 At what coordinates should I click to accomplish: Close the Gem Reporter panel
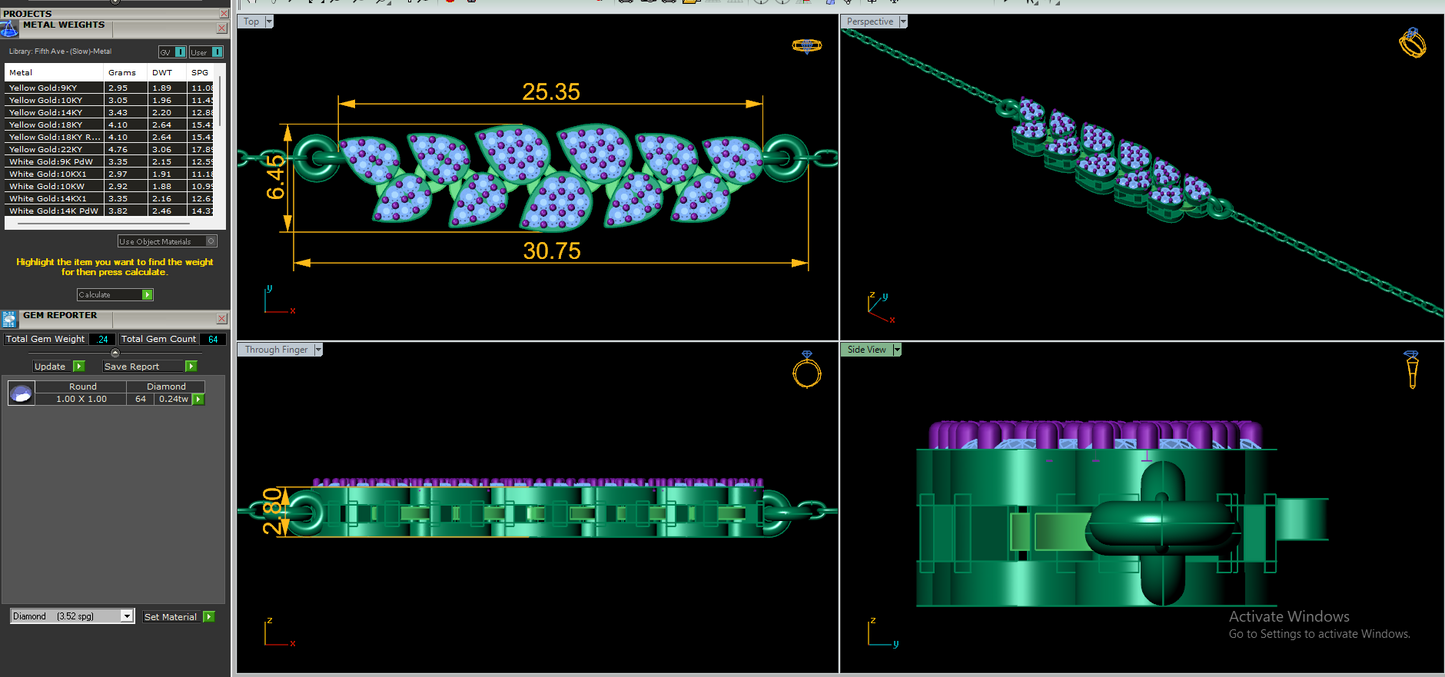[x=222, y=318]
